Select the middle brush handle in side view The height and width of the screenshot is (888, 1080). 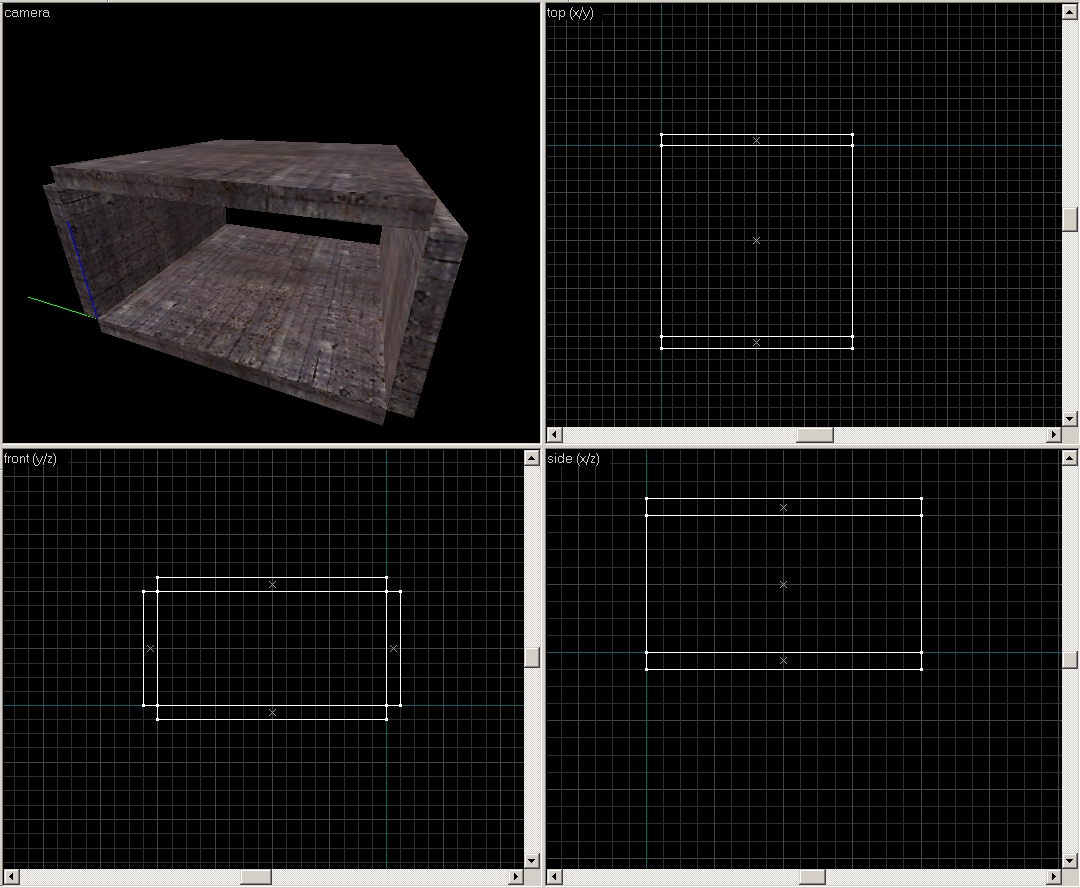[x=783, y=584]
